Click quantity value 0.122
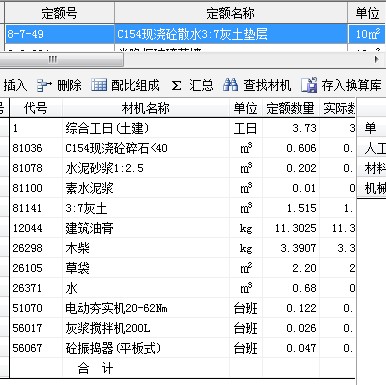Viewport: 386px width, 385px height. (x=301, y=308)
